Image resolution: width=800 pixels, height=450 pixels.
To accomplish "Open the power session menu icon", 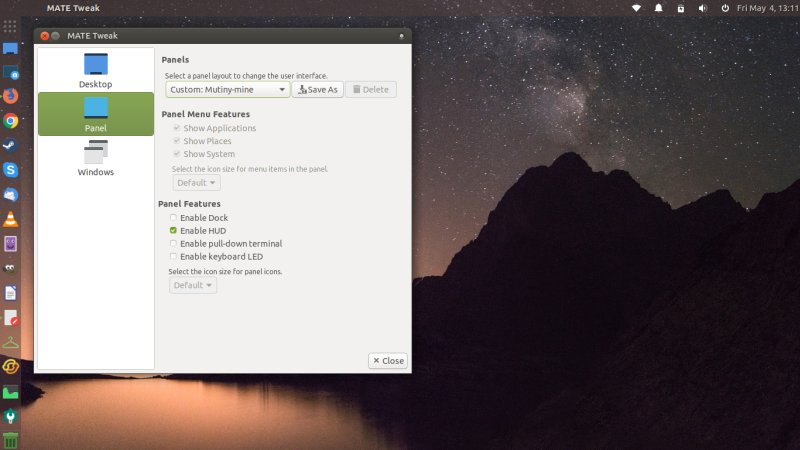I will pyautogui.click(x=725, y=8).
